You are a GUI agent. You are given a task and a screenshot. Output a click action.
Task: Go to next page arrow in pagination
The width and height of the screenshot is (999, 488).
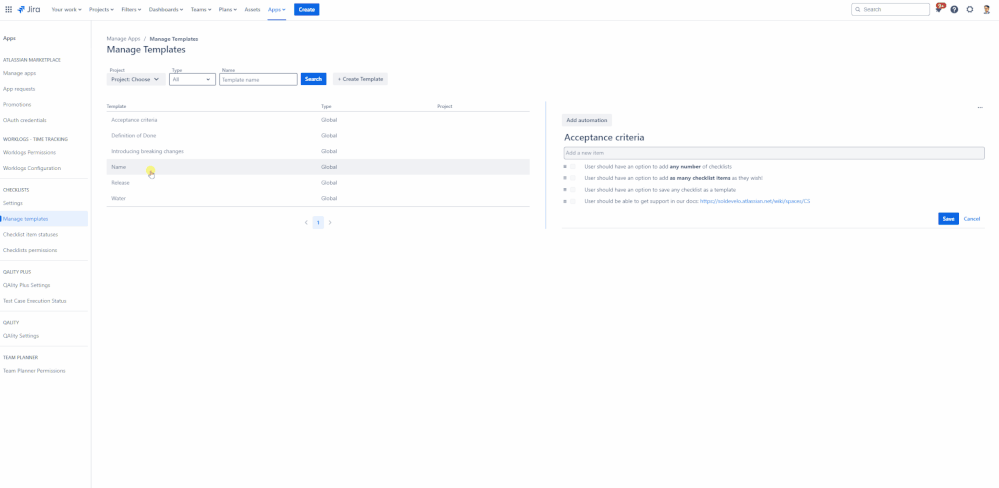[x=330, y=222]
